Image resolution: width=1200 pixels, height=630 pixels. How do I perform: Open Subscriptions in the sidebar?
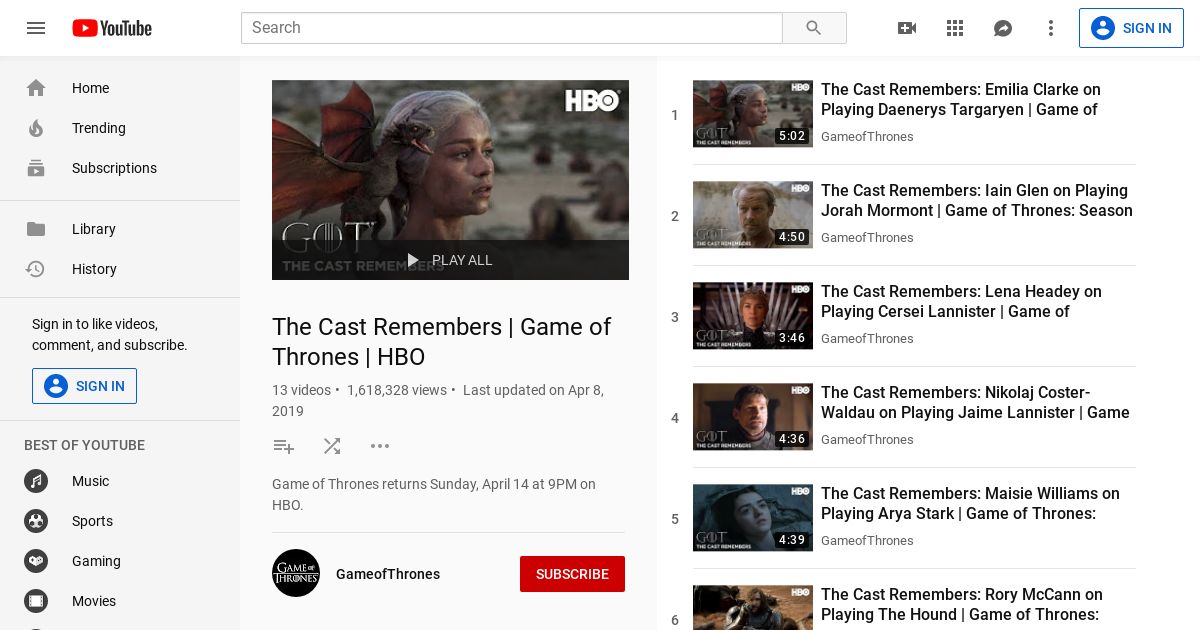(120, 168)
